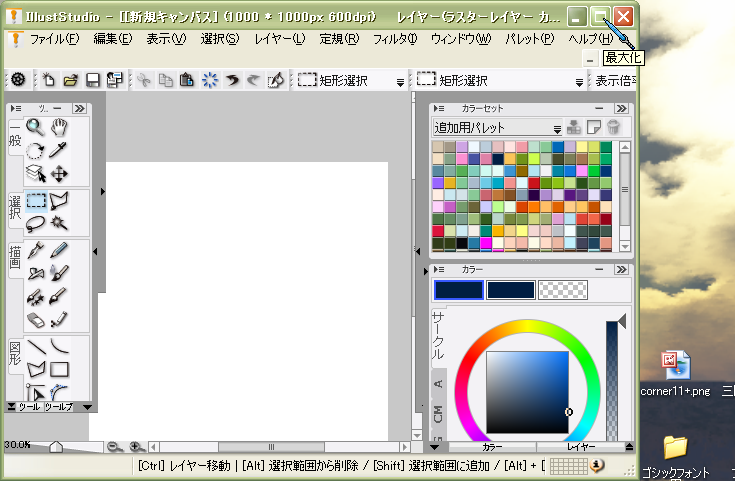Collapse カラーセット panel with double chevron
735x481 pixels.
point(622,108)
